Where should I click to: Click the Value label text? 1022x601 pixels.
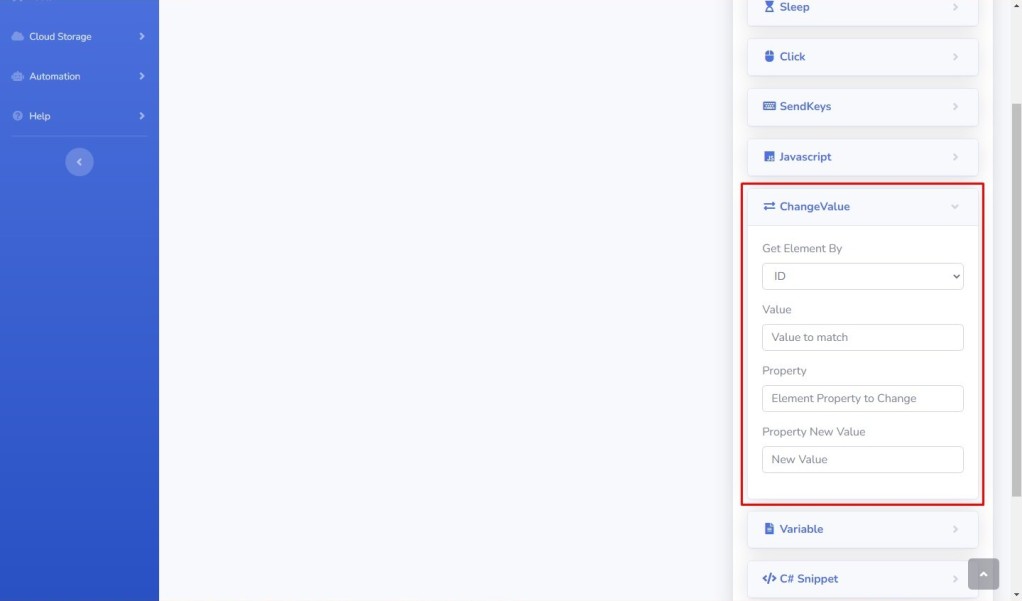pos(776,310)
